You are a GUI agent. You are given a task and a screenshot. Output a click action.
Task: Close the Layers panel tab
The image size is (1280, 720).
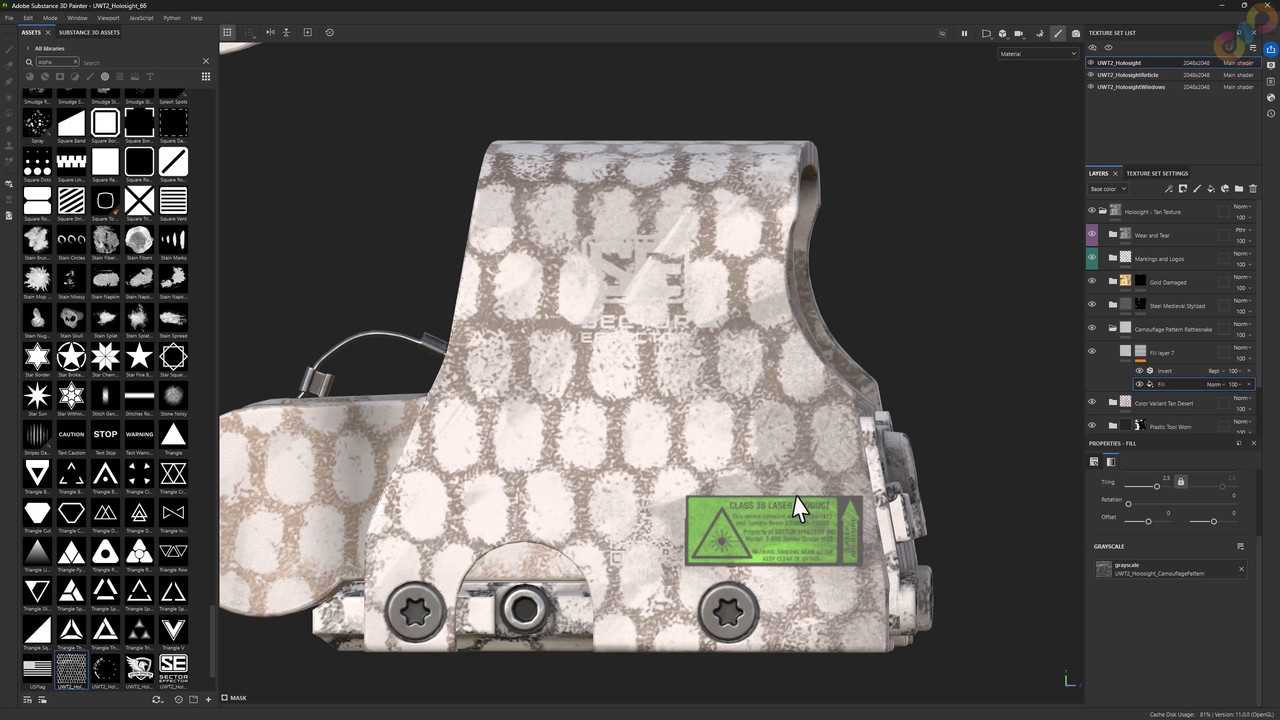(x=1115, y=173)
